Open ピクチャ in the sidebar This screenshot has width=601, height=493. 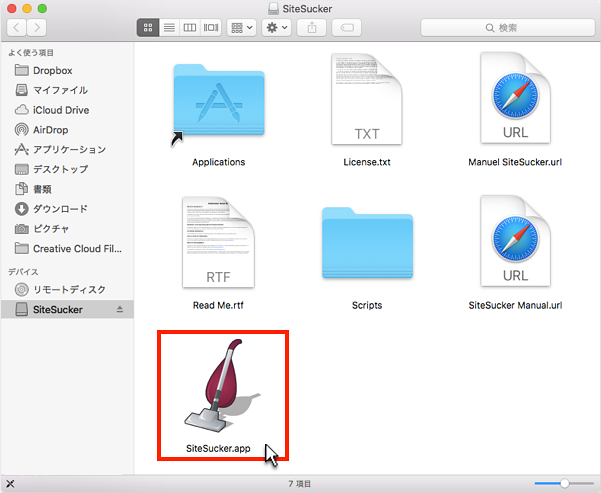pos(67,229)
